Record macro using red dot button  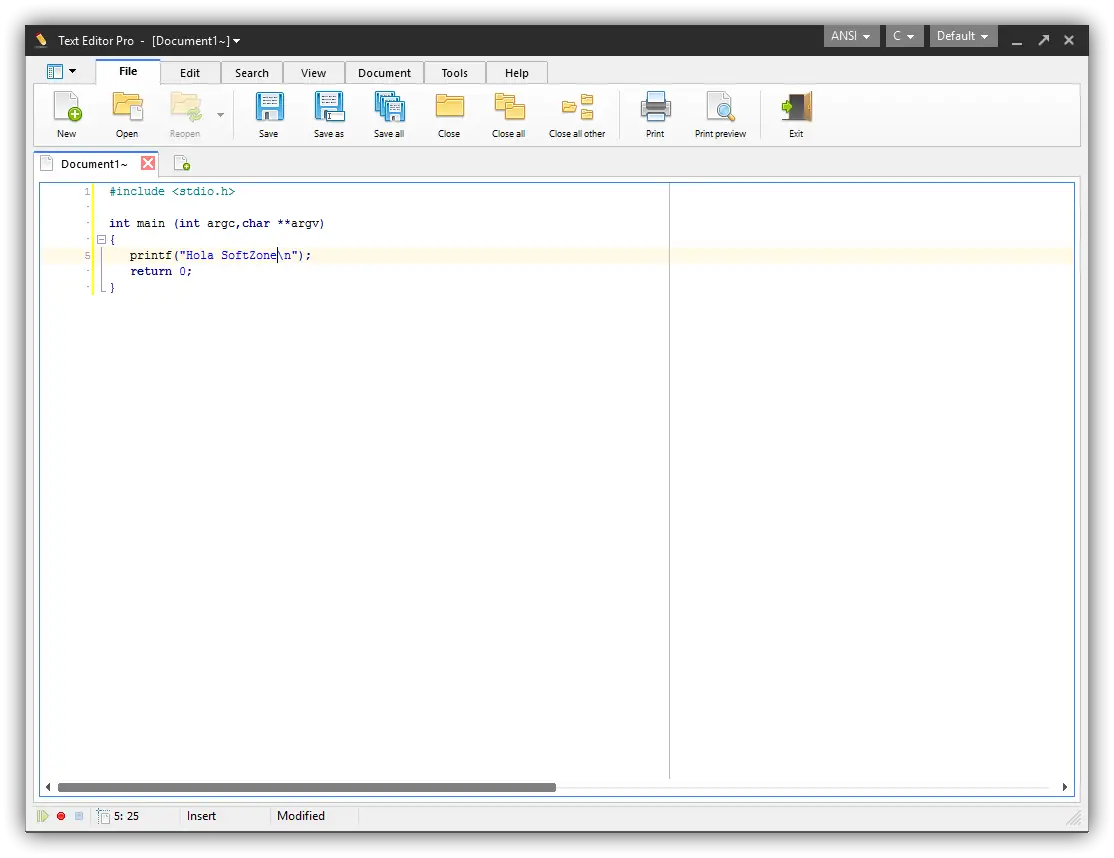[x=61, y=816]
